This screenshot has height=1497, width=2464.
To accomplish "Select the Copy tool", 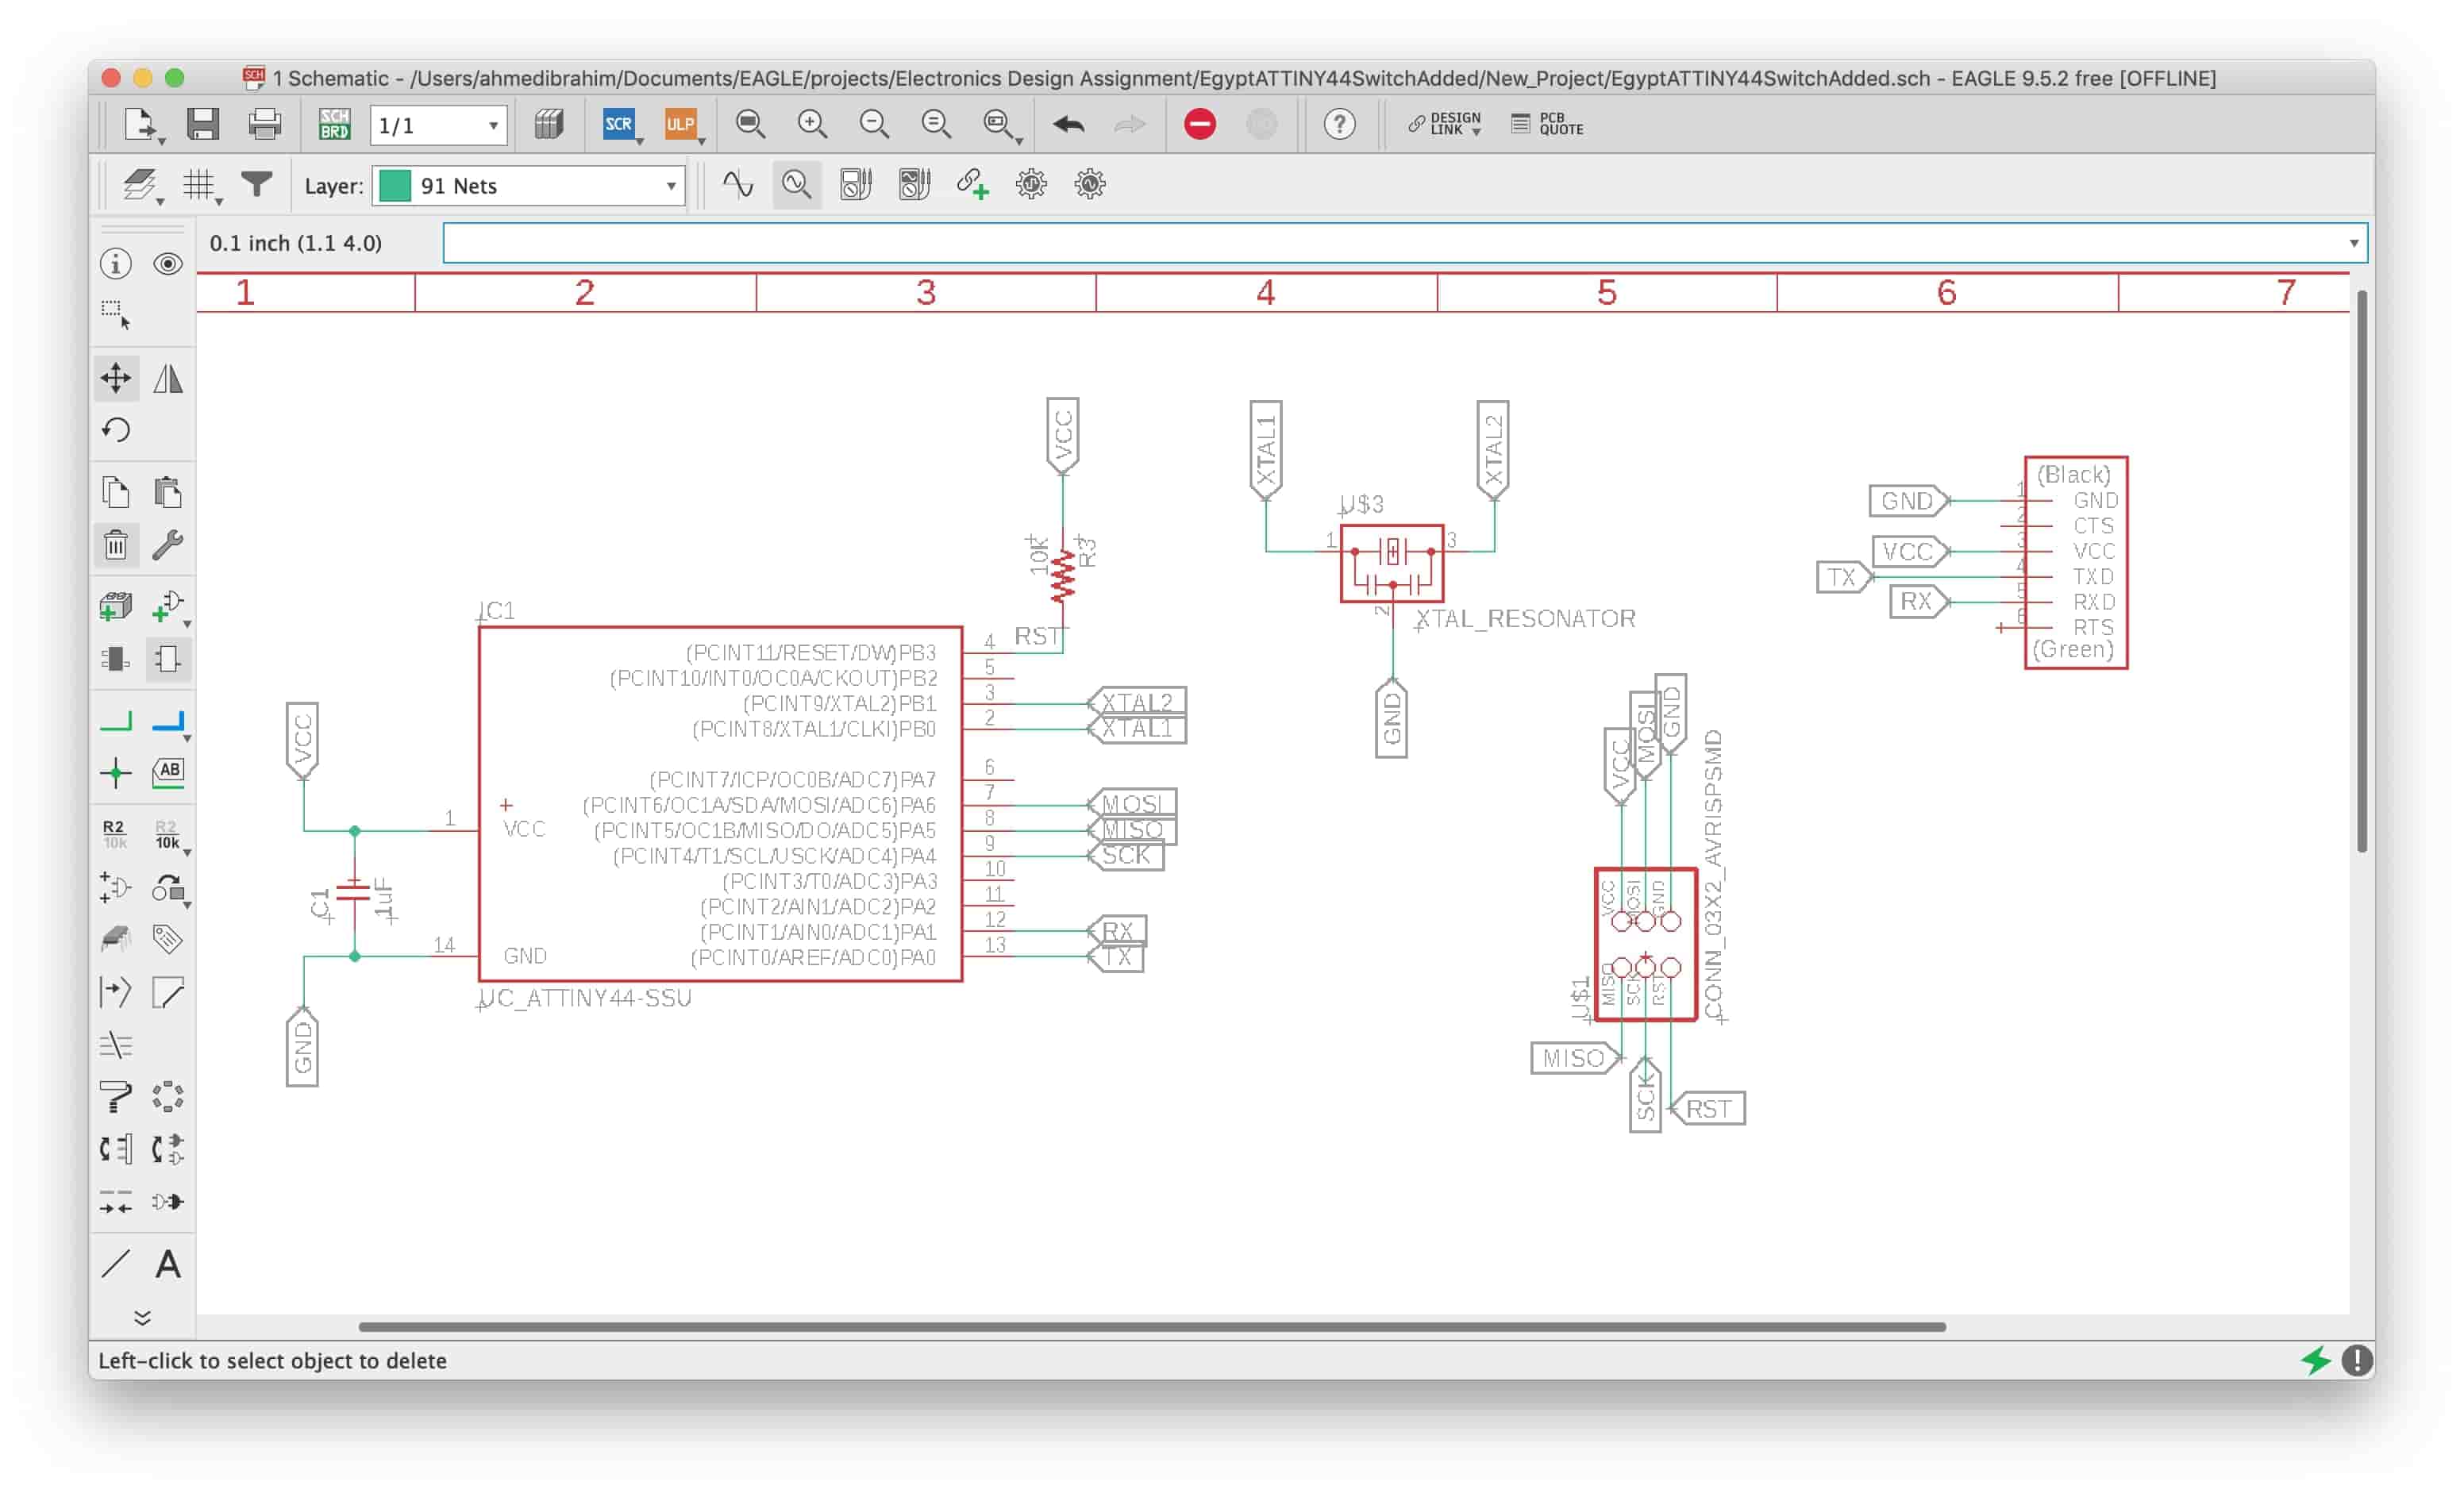I will point(116,493).
